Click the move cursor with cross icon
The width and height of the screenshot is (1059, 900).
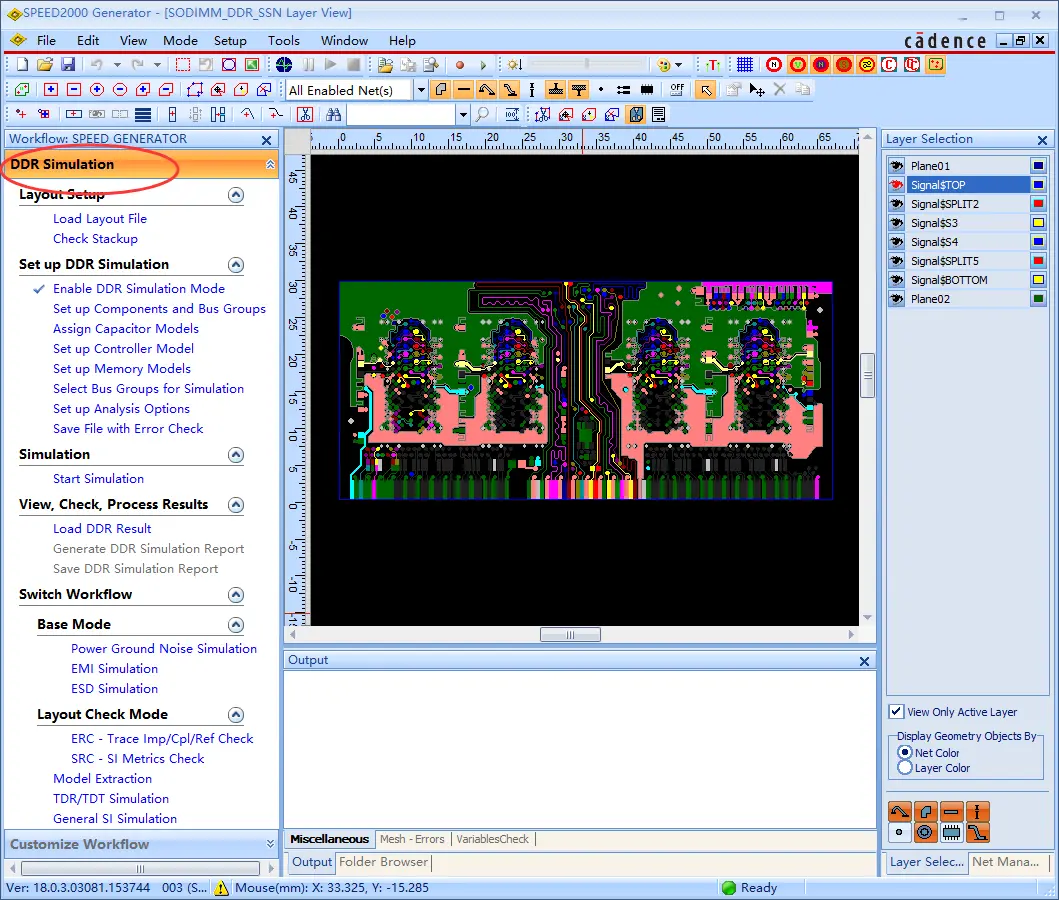click(756, 90)
